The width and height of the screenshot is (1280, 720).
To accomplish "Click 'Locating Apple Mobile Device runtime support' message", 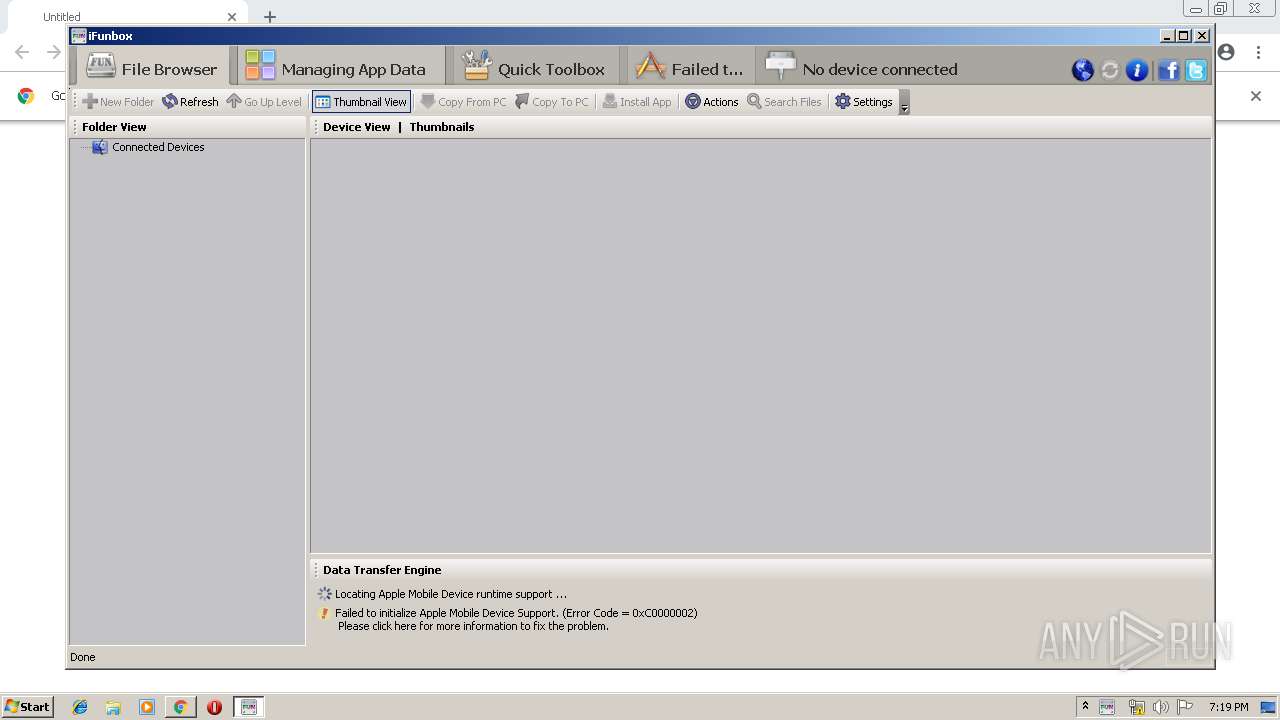I will pyautogui.click(x=451, y=594).
